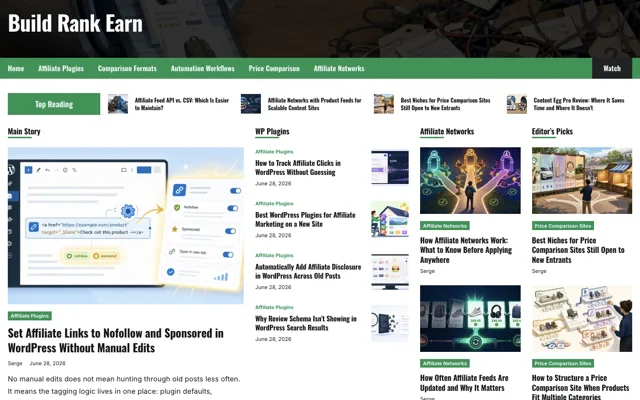Click Affiliate Plugins label above Track Affiliate Clicks

point(274,151)
